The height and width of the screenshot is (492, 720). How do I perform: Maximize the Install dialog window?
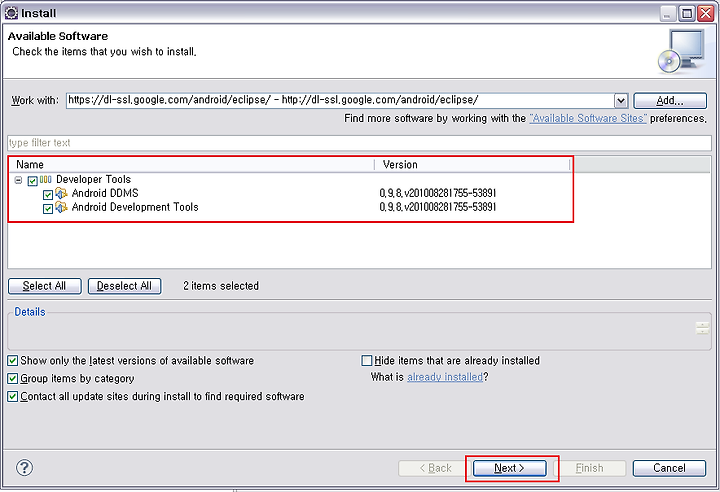[x=686, y=13]
